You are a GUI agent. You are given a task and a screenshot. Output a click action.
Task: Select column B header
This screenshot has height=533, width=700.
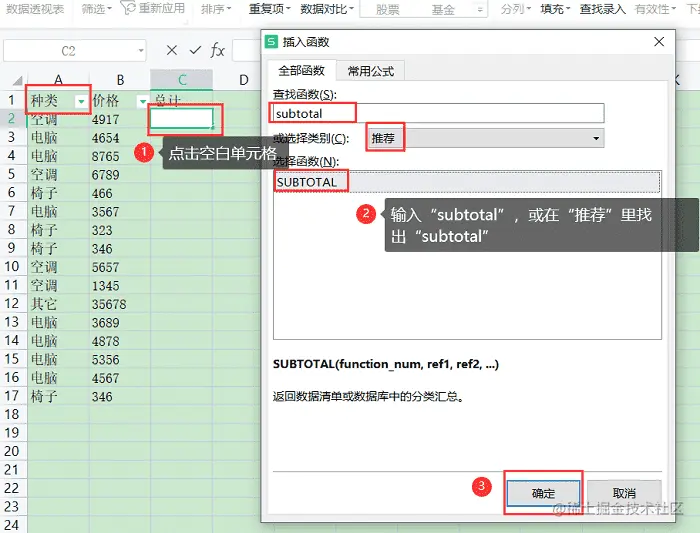[x=120, y=80]
